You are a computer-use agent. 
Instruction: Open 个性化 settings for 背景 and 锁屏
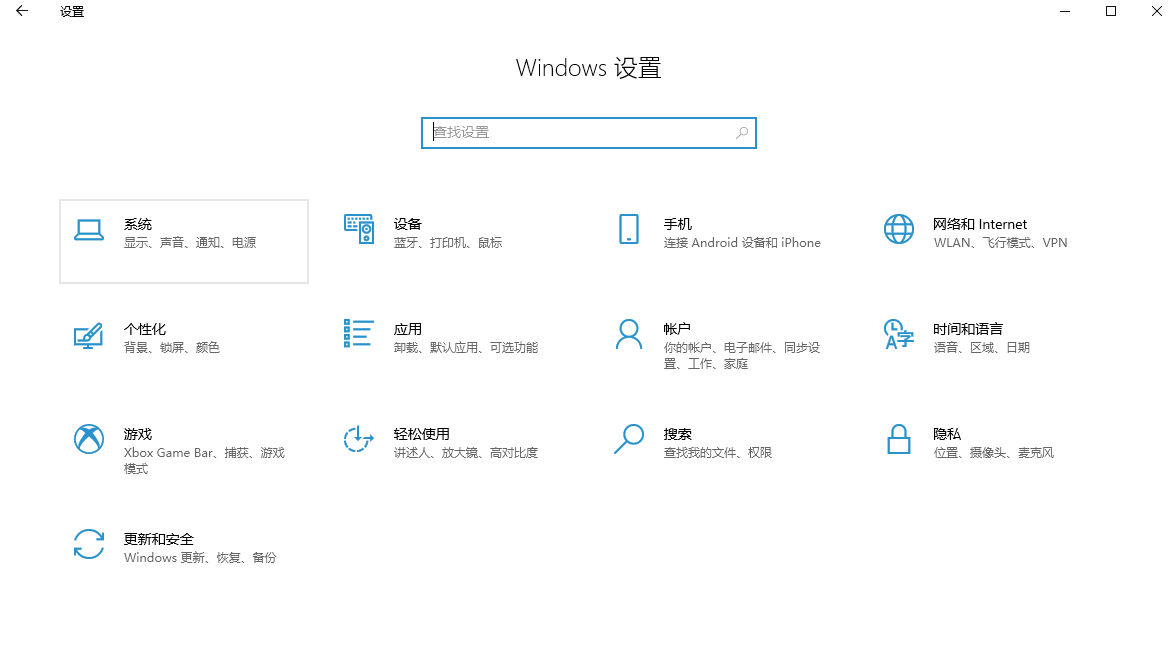click(184, 337)
